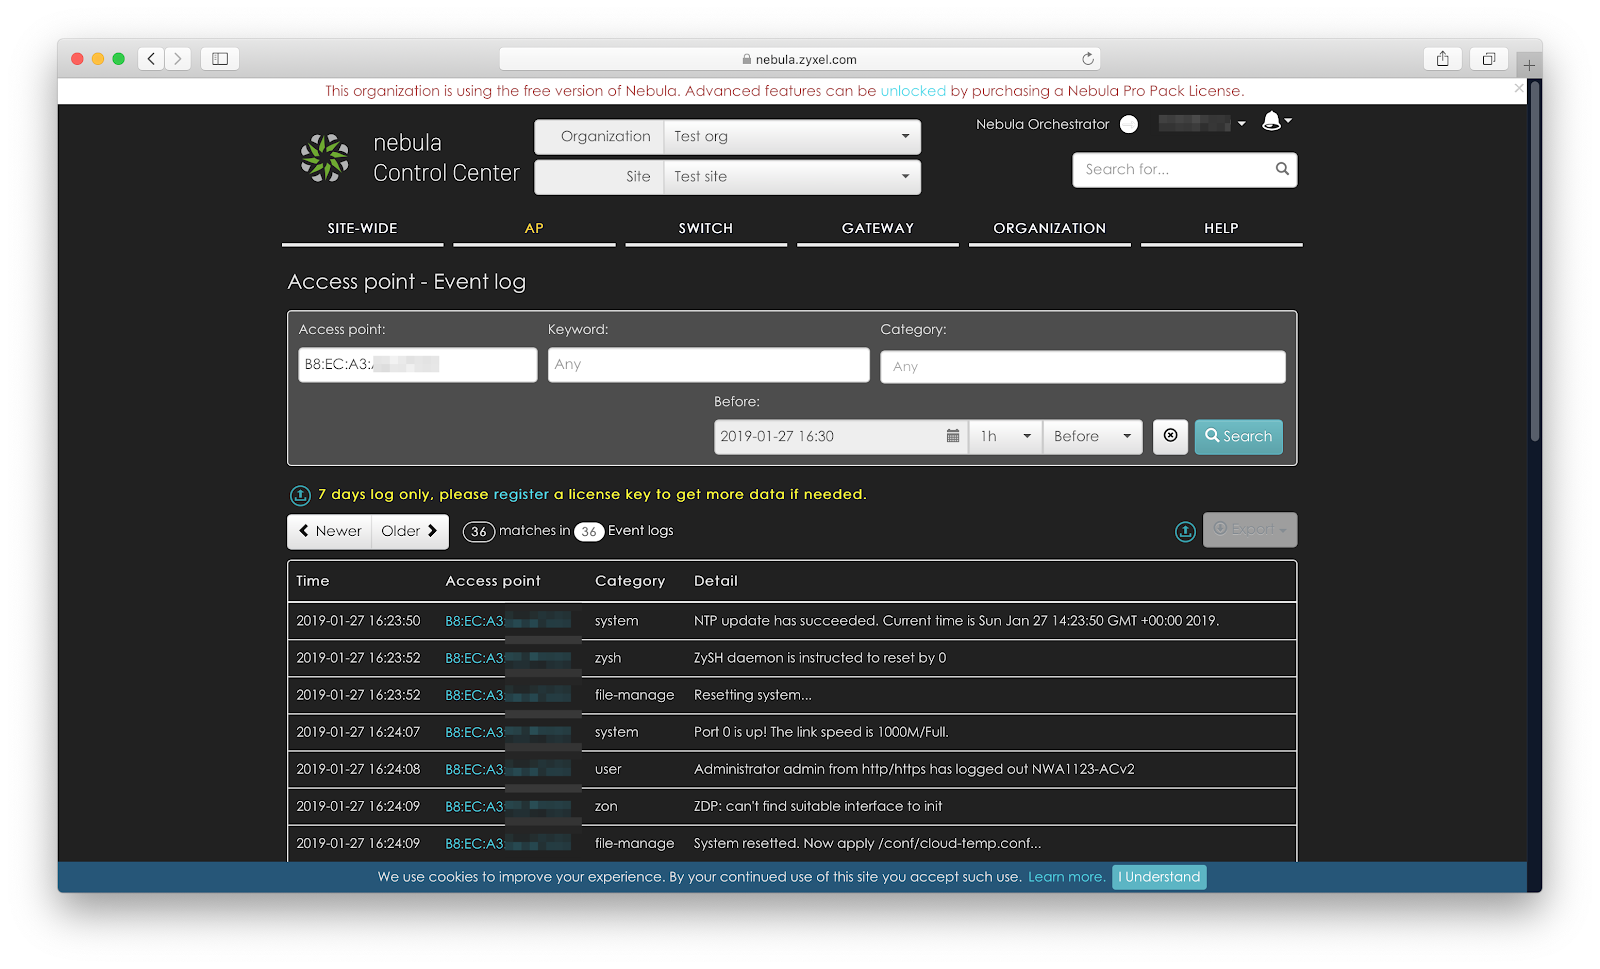Click the Keyword input field
This screenshot has height=969, width=1600.
[708, 365]
